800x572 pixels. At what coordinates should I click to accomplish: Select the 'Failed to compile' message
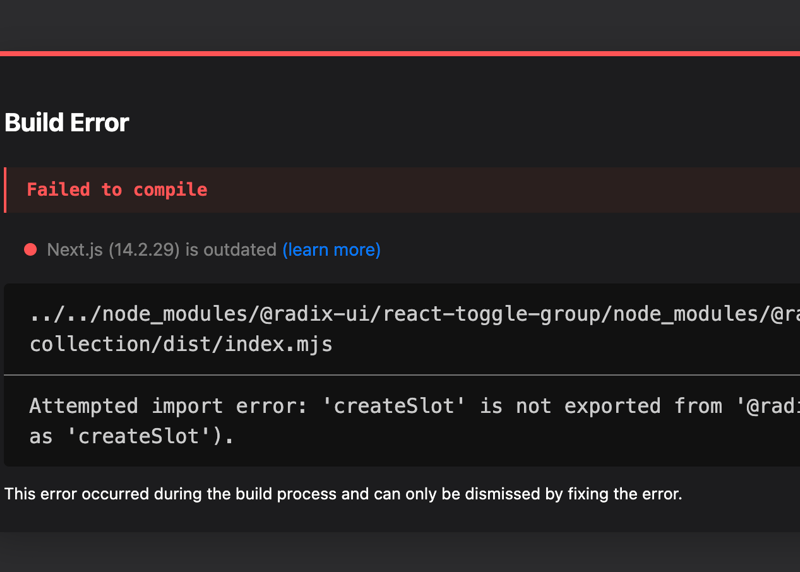(x=117, y=190)
